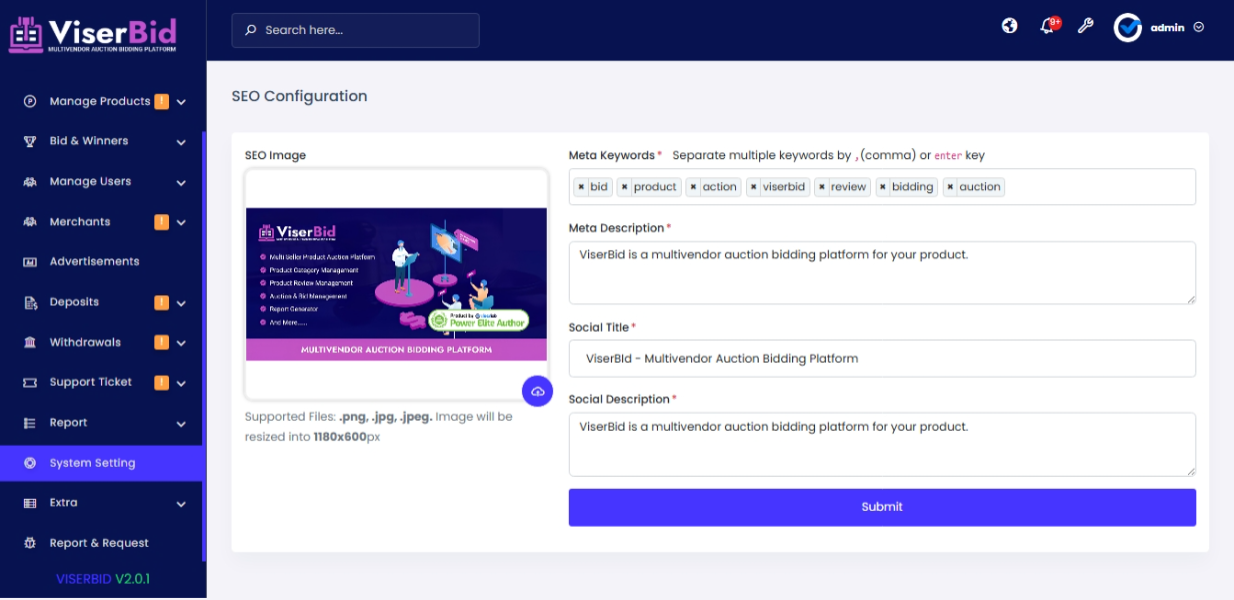Remove the 'viserbid' keyword tag
1234x600 pixels.
753,187
